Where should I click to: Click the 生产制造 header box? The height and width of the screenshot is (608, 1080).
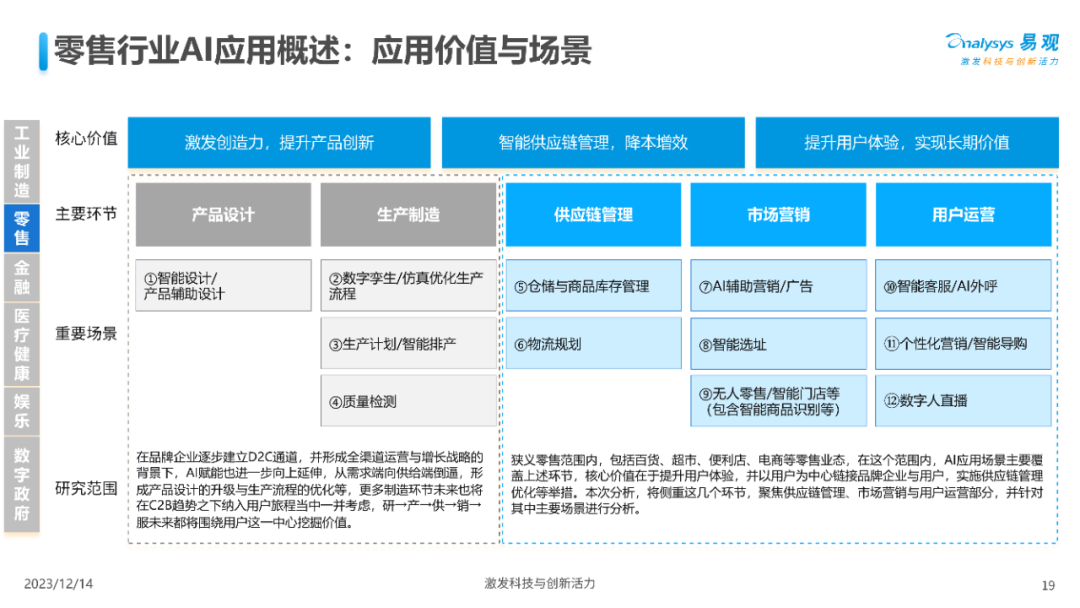click(x=407, y=214)
